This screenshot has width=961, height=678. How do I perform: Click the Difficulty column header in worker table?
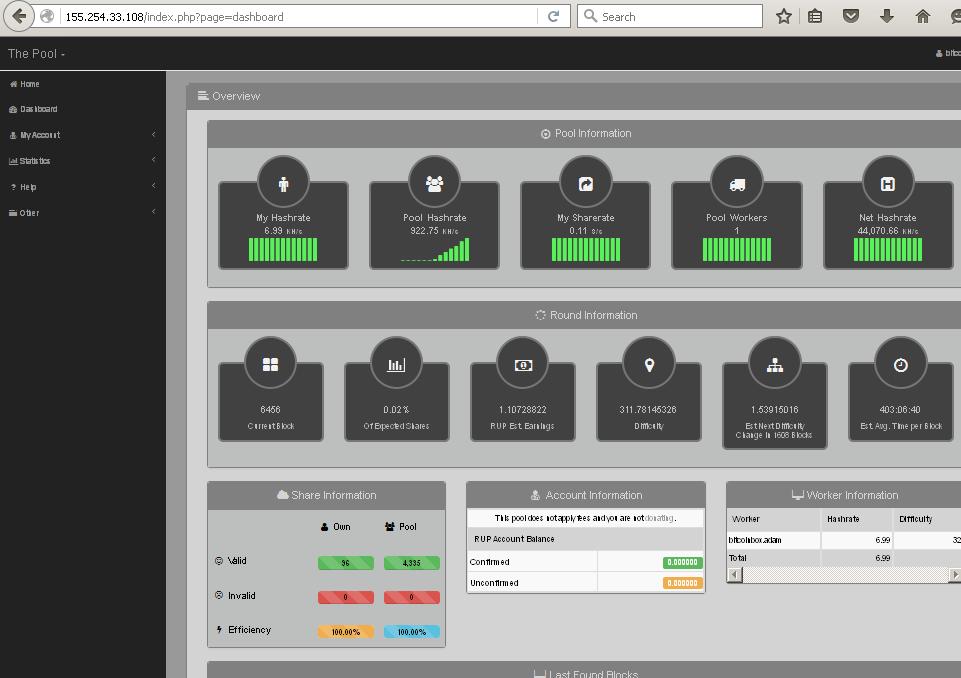point(916,519)
